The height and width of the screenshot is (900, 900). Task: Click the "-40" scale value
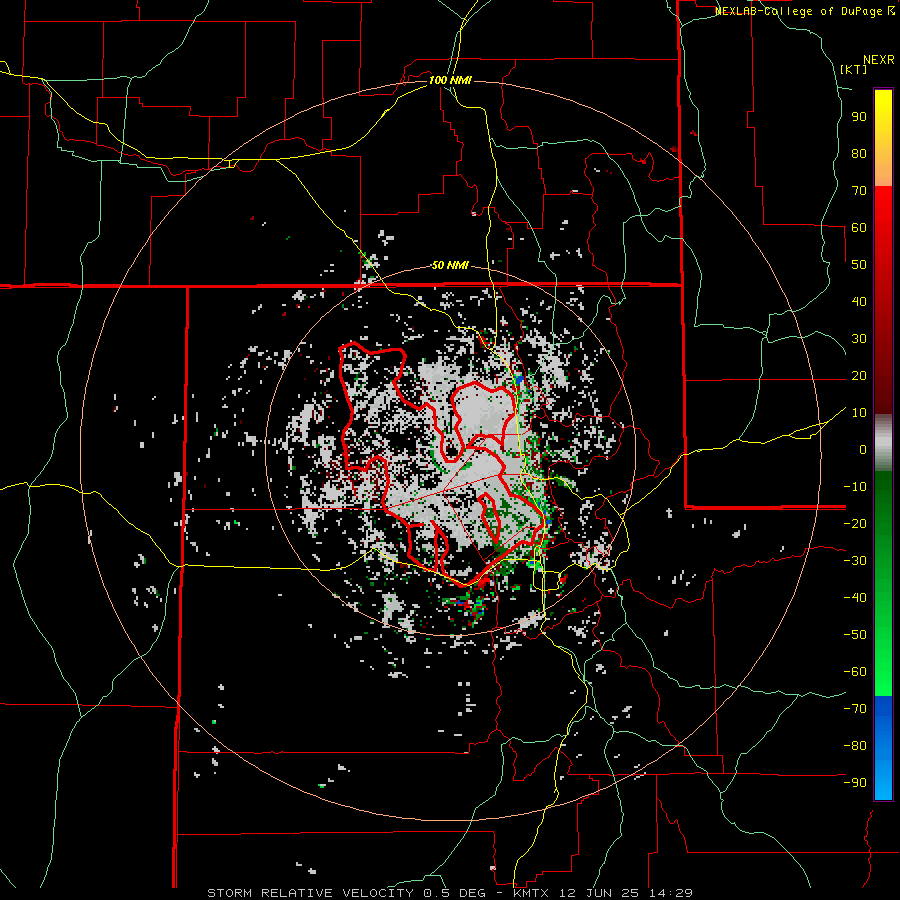(x=855, y=598)
